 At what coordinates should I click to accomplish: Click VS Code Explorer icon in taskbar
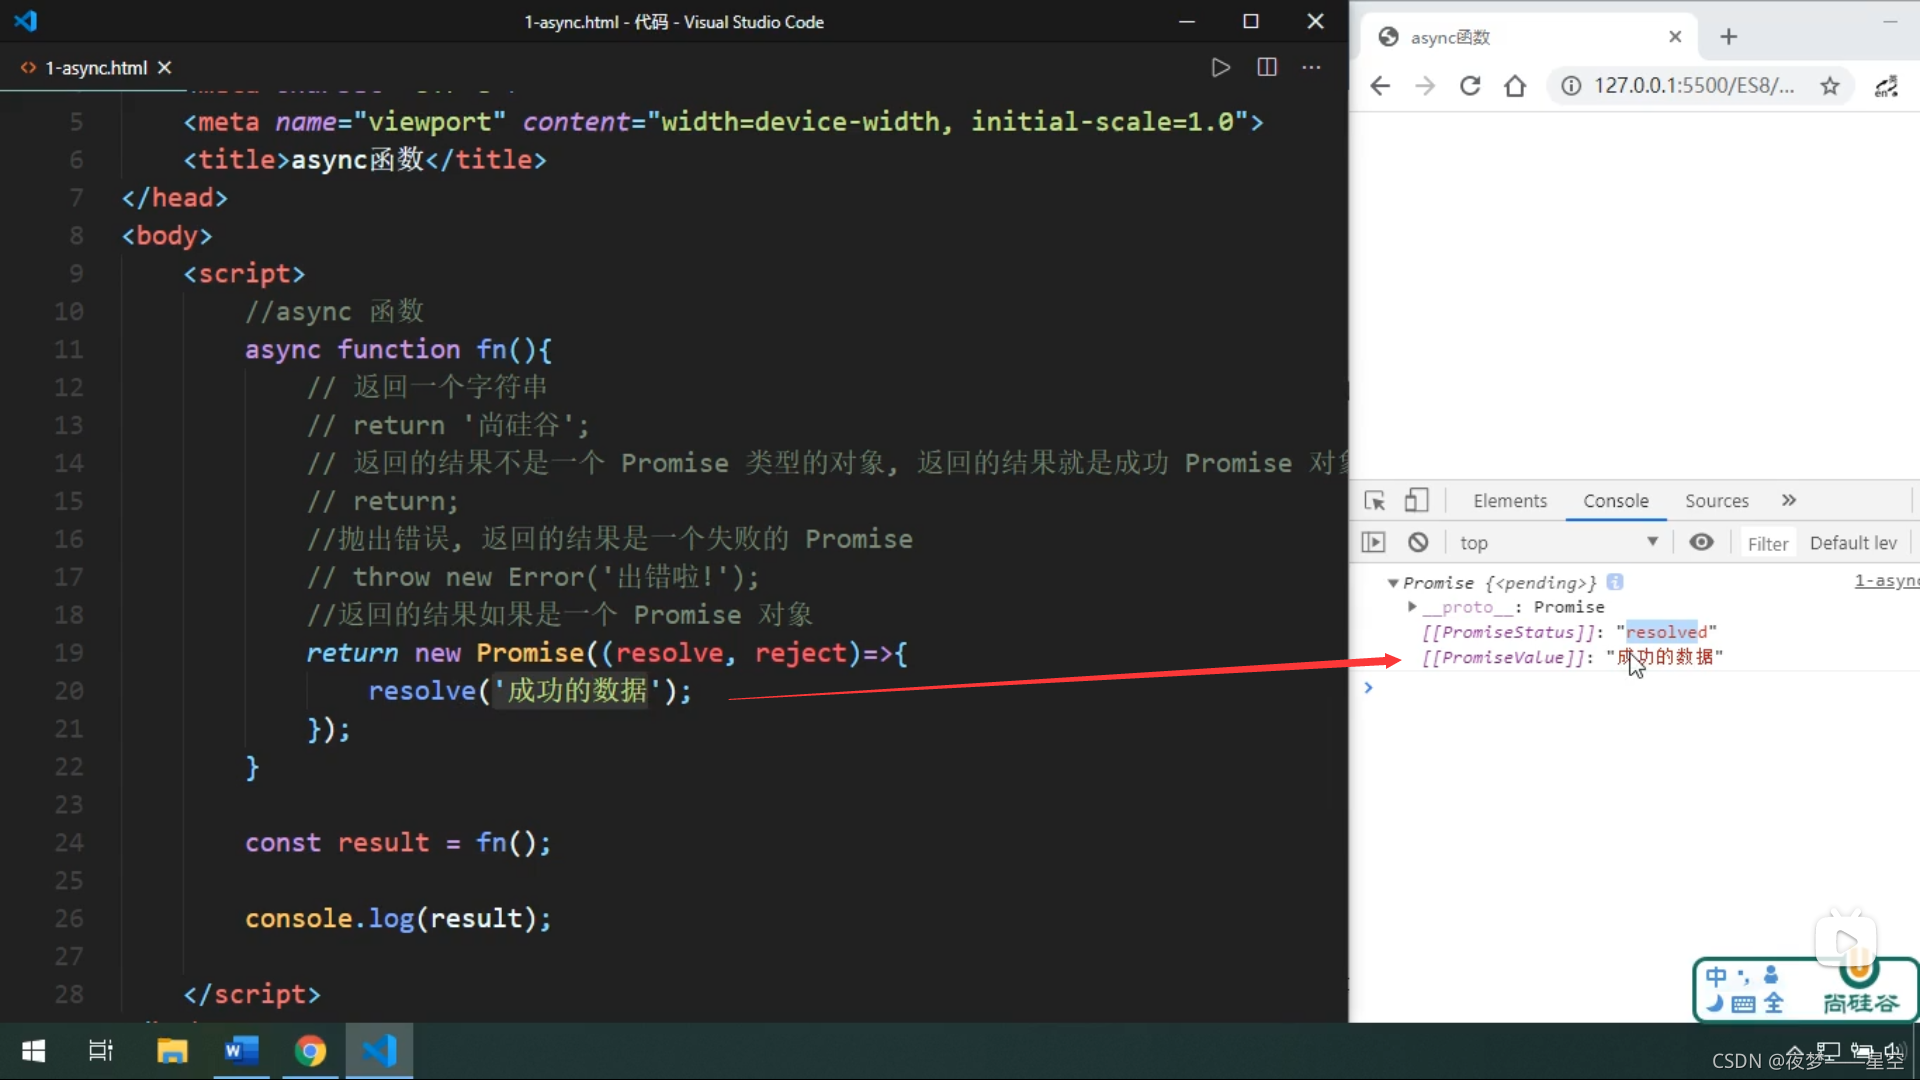pos(380,1051)
